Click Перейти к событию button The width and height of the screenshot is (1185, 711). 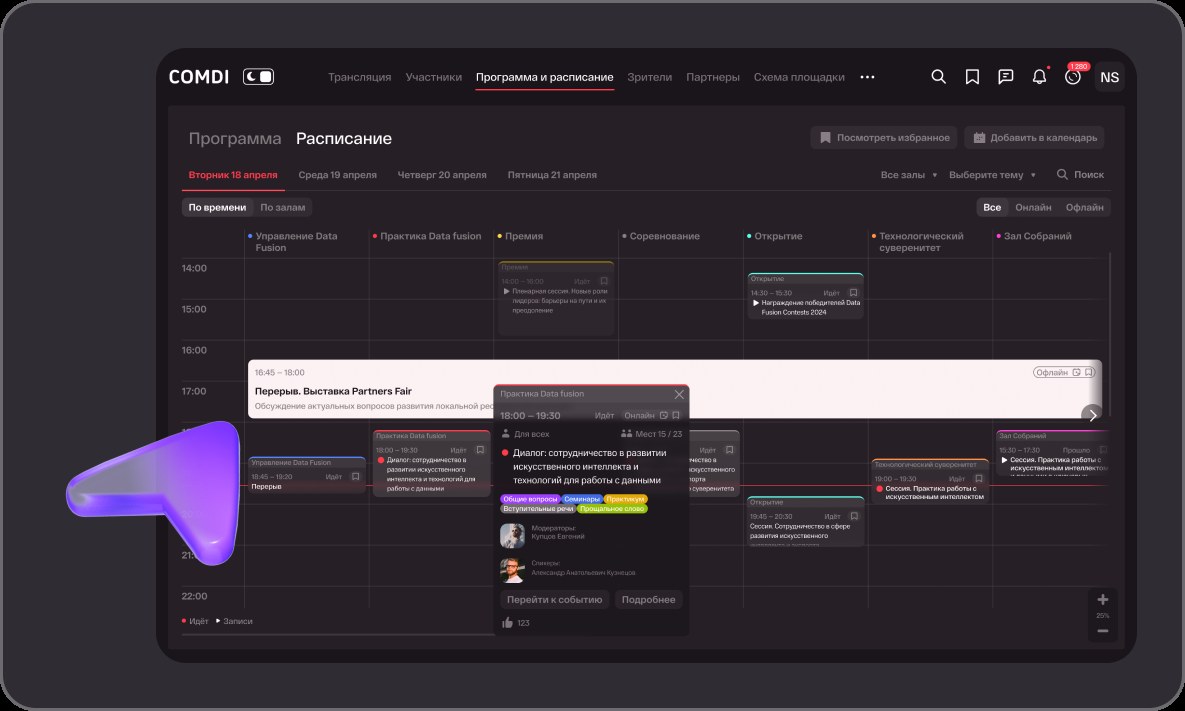pyautogui.click(x=555, y=600)
